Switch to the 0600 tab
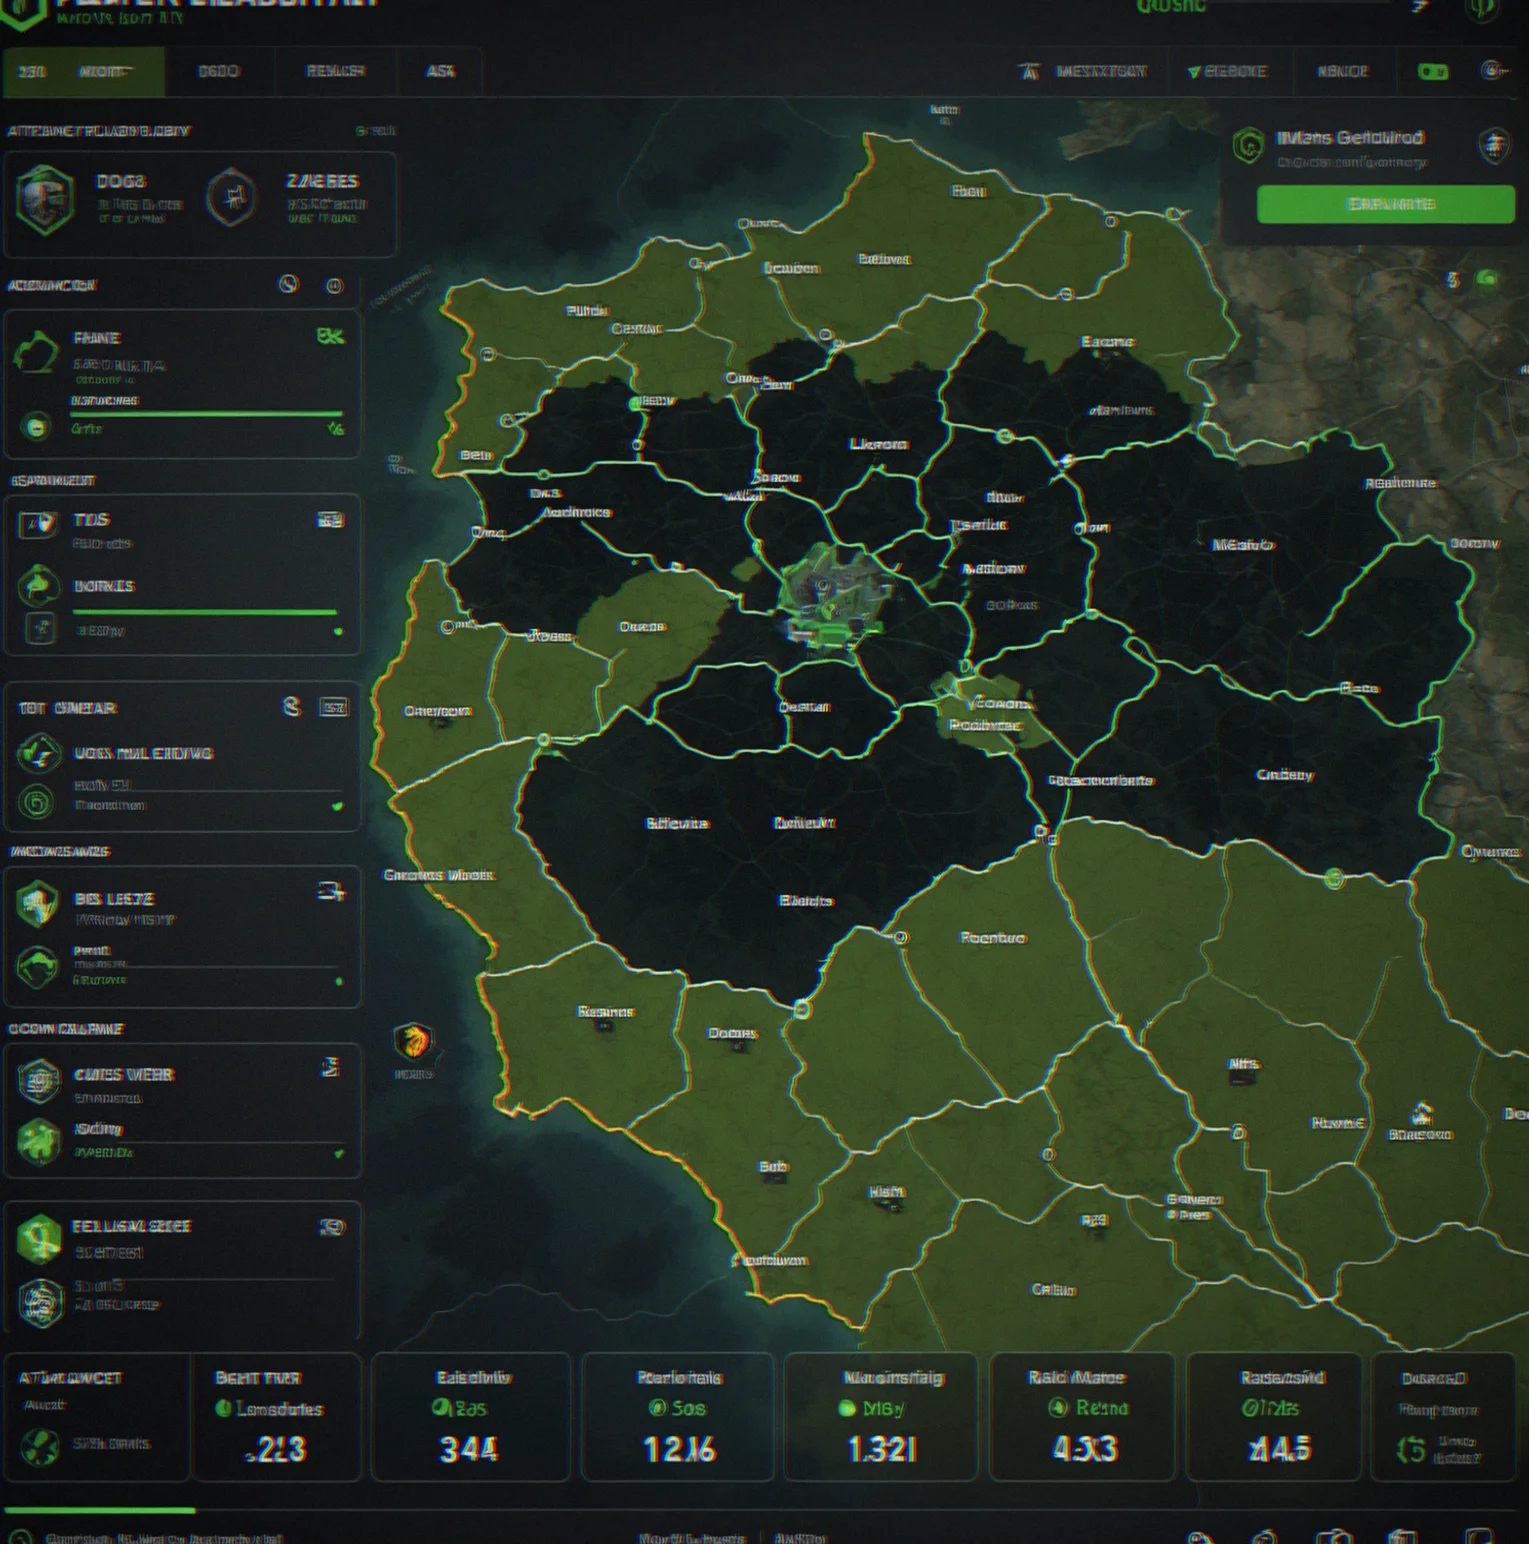The image size is (1529, 1544). [219, 71]
